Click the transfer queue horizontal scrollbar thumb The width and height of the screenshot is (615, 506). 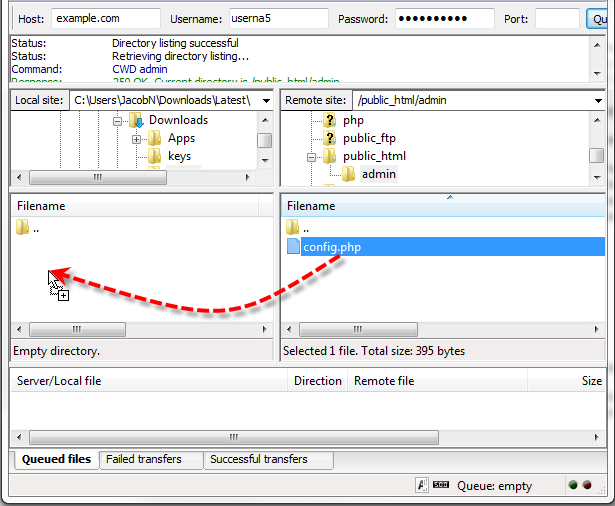click(x=234, y=437)
